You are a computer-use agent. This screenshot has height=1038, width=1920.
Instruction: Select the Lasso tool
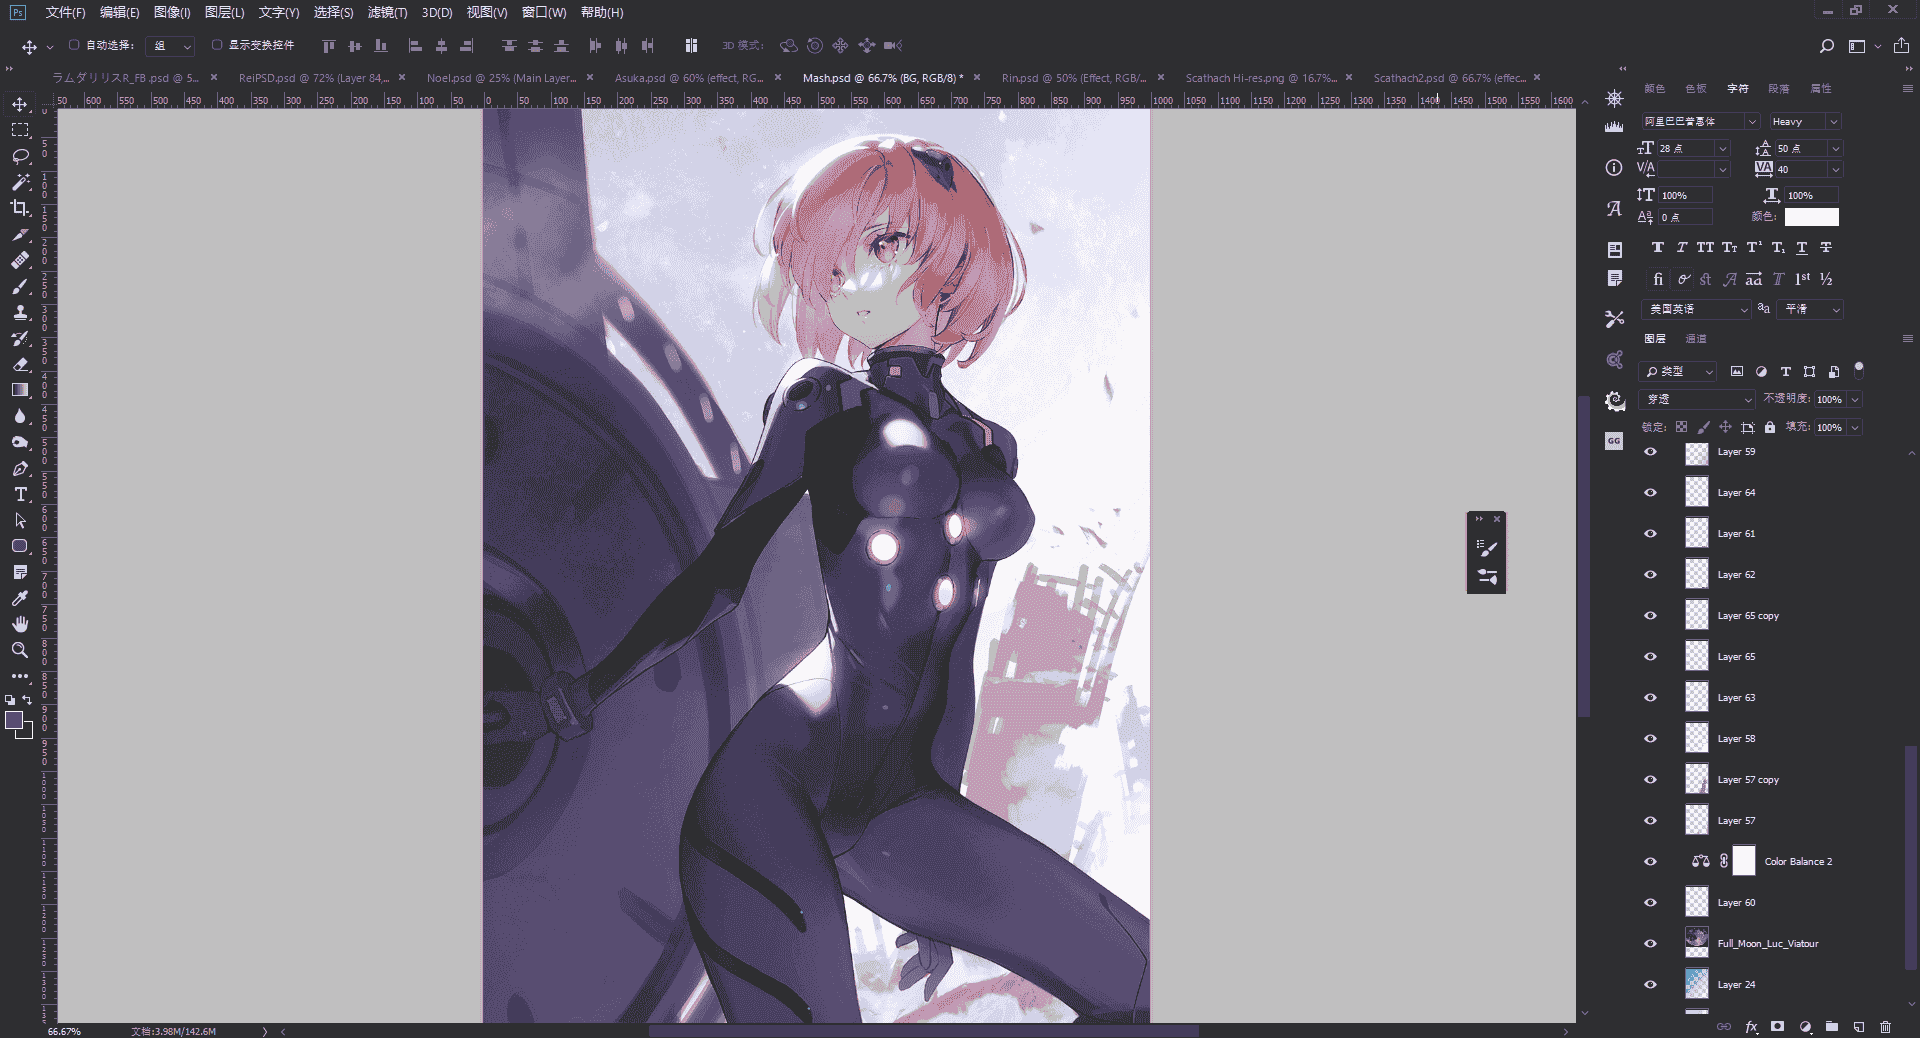click(20, 156)
